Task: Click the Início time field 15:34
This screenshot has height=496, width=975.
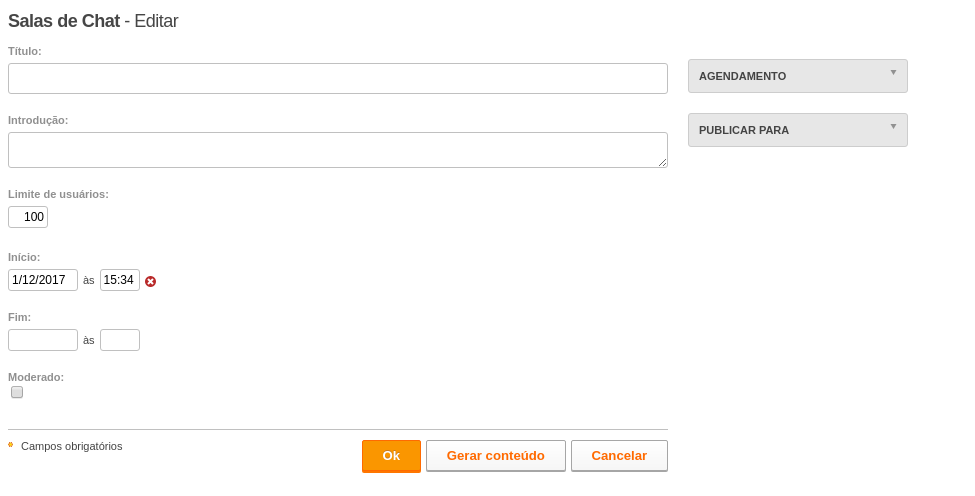Action: click(x=120, y=280)
